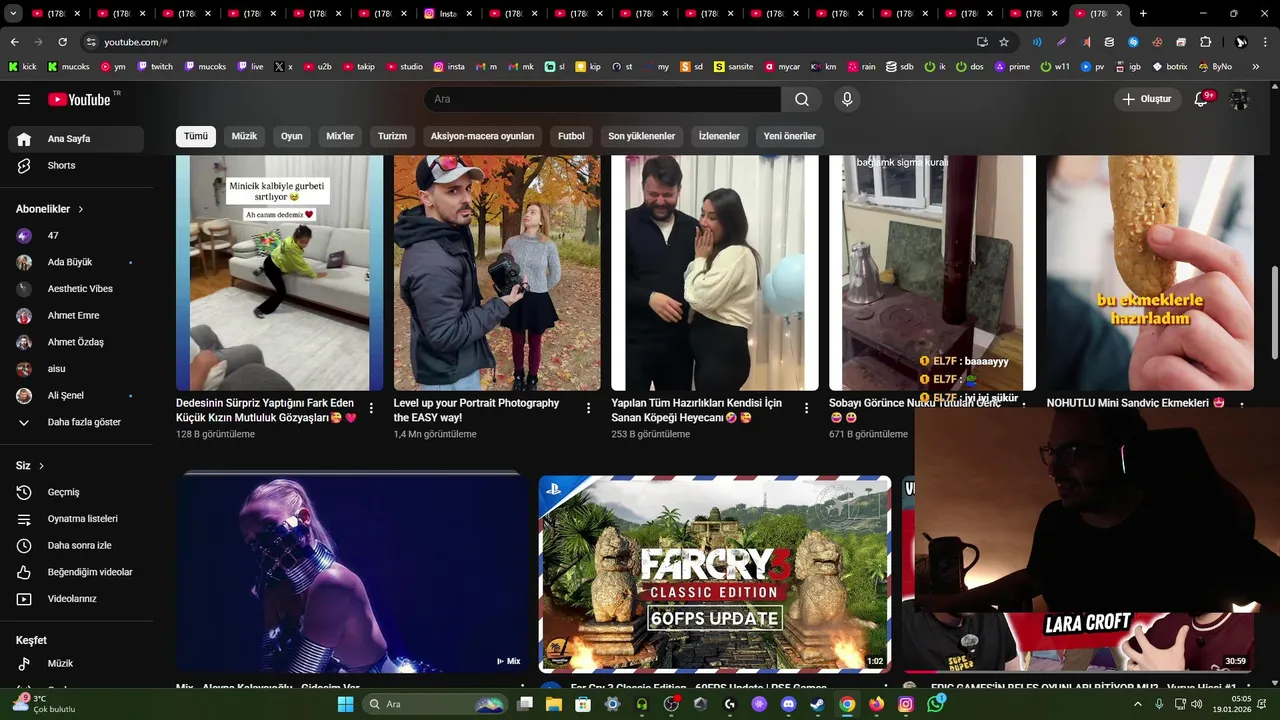Open Shorts in the sidebar
Screen dimensions: 1280x720
click(76, 166)
